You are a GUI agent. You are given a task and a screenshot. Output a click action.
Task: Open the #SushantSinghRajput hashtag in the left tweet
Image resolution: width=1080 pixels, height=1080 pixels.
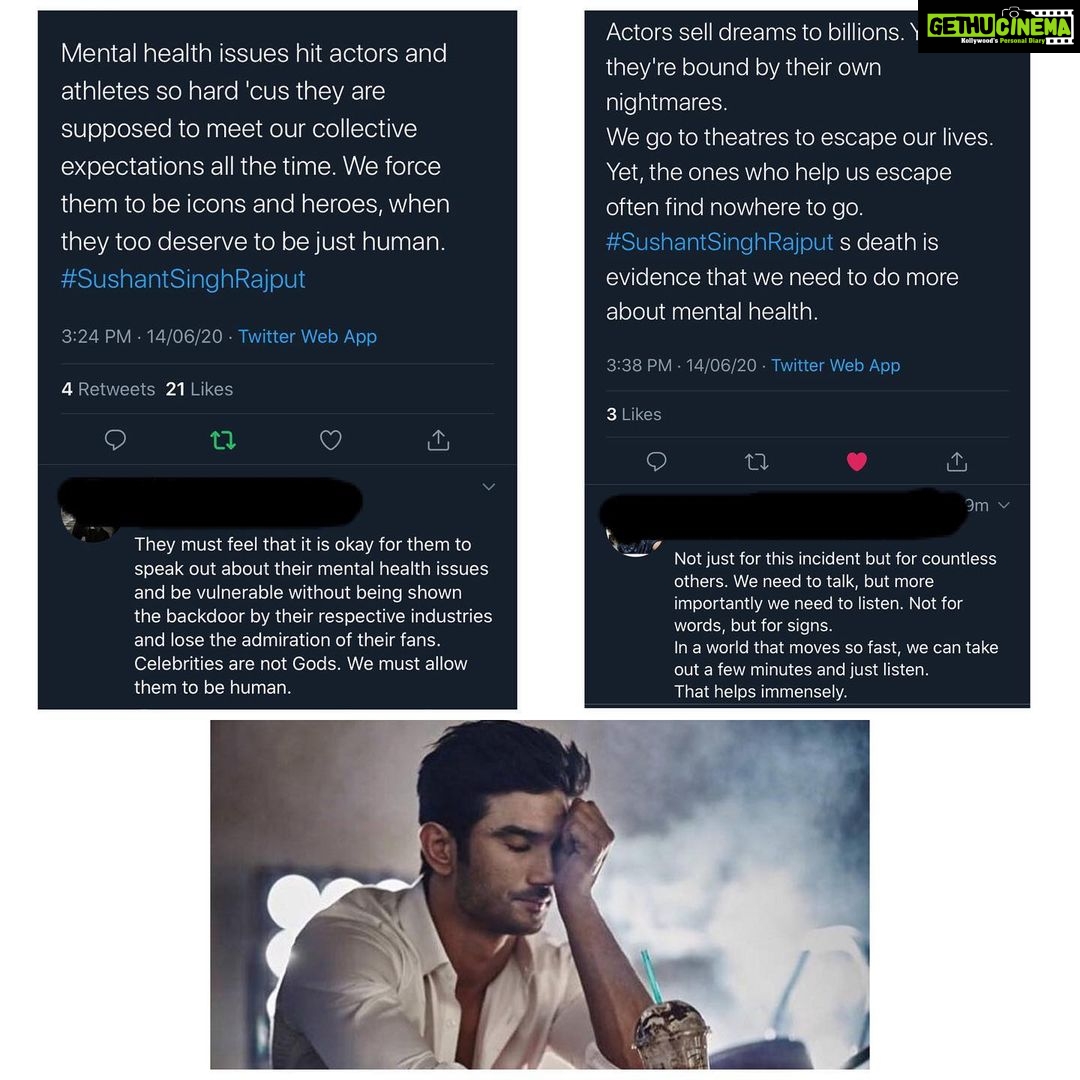(183, 278)
